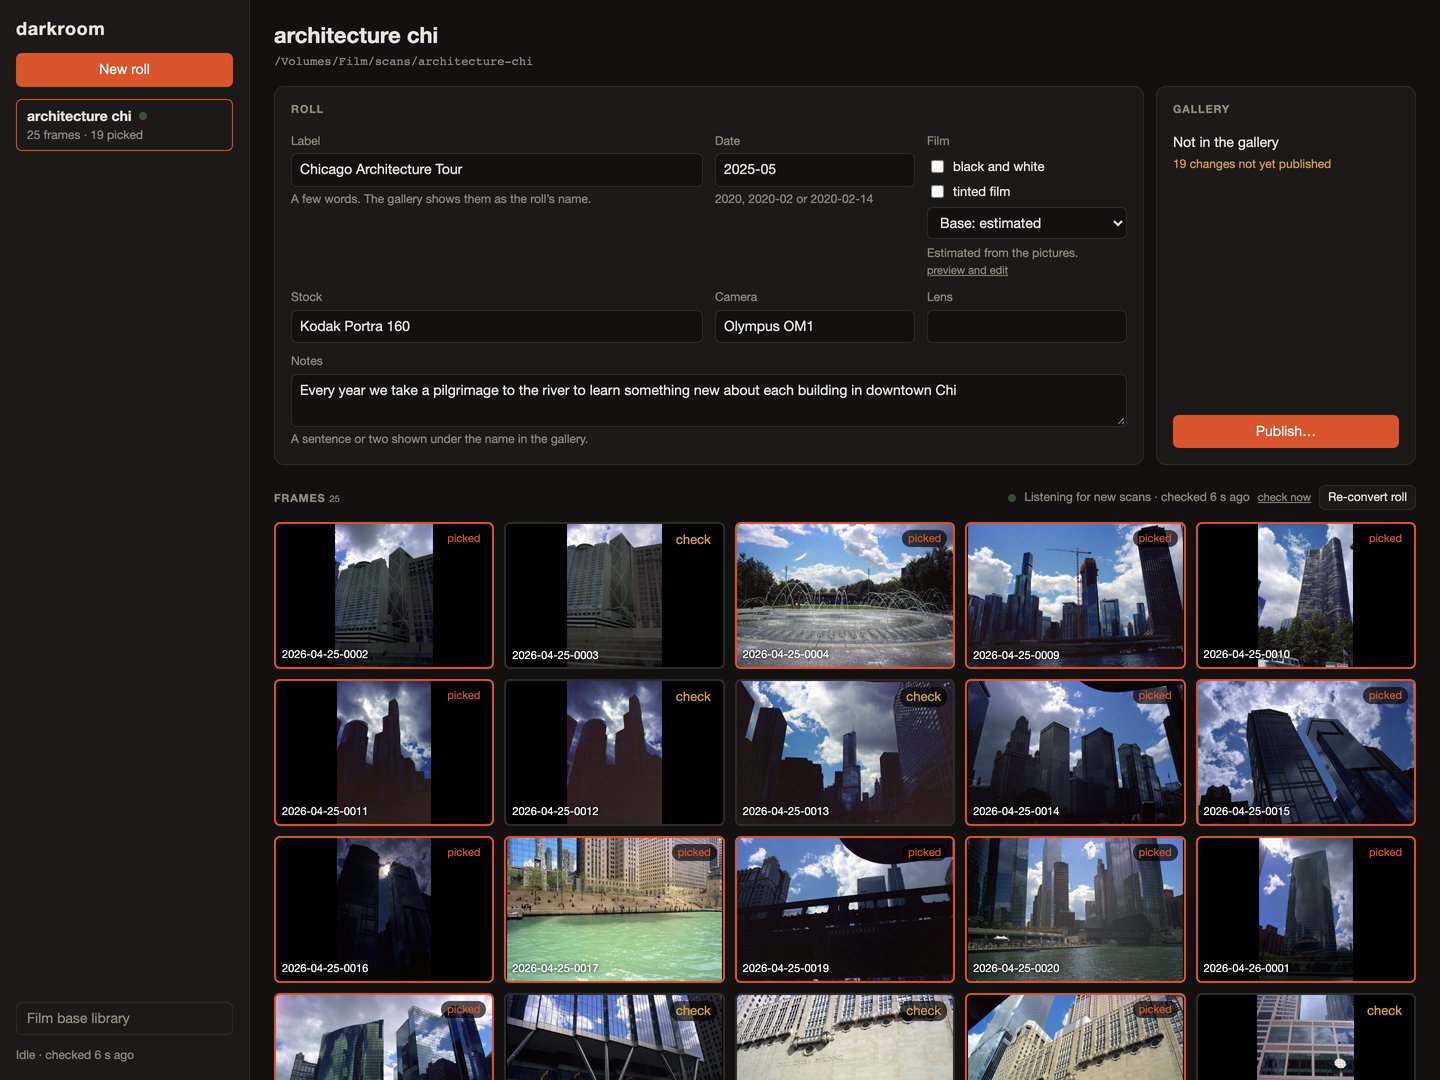Select the architecture chi roll in sidebar
This screenshot has width=1440, height=1080.
124,125
